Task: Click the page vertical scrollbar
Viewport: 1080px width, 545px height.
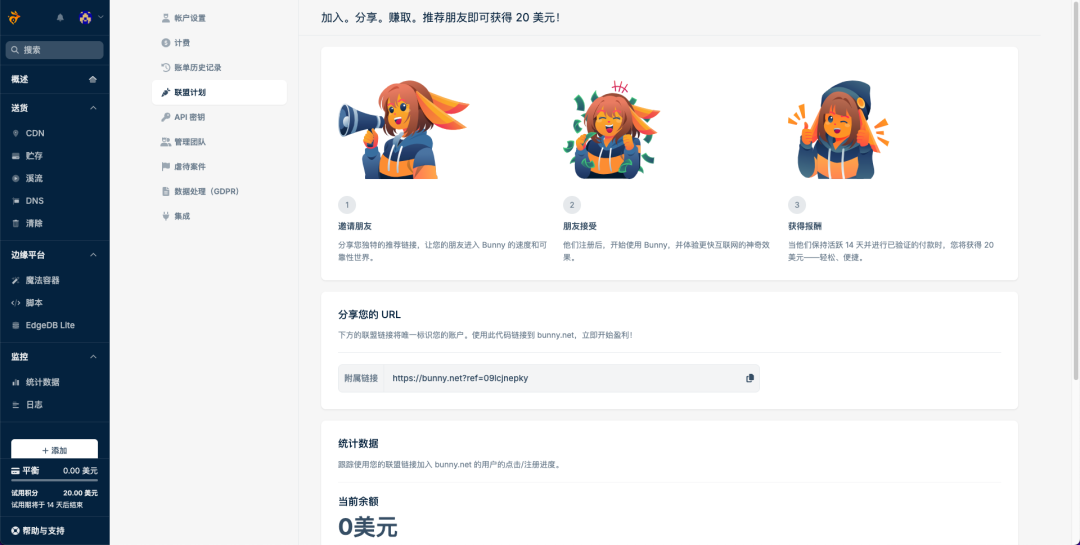Action: (1076, 189)
